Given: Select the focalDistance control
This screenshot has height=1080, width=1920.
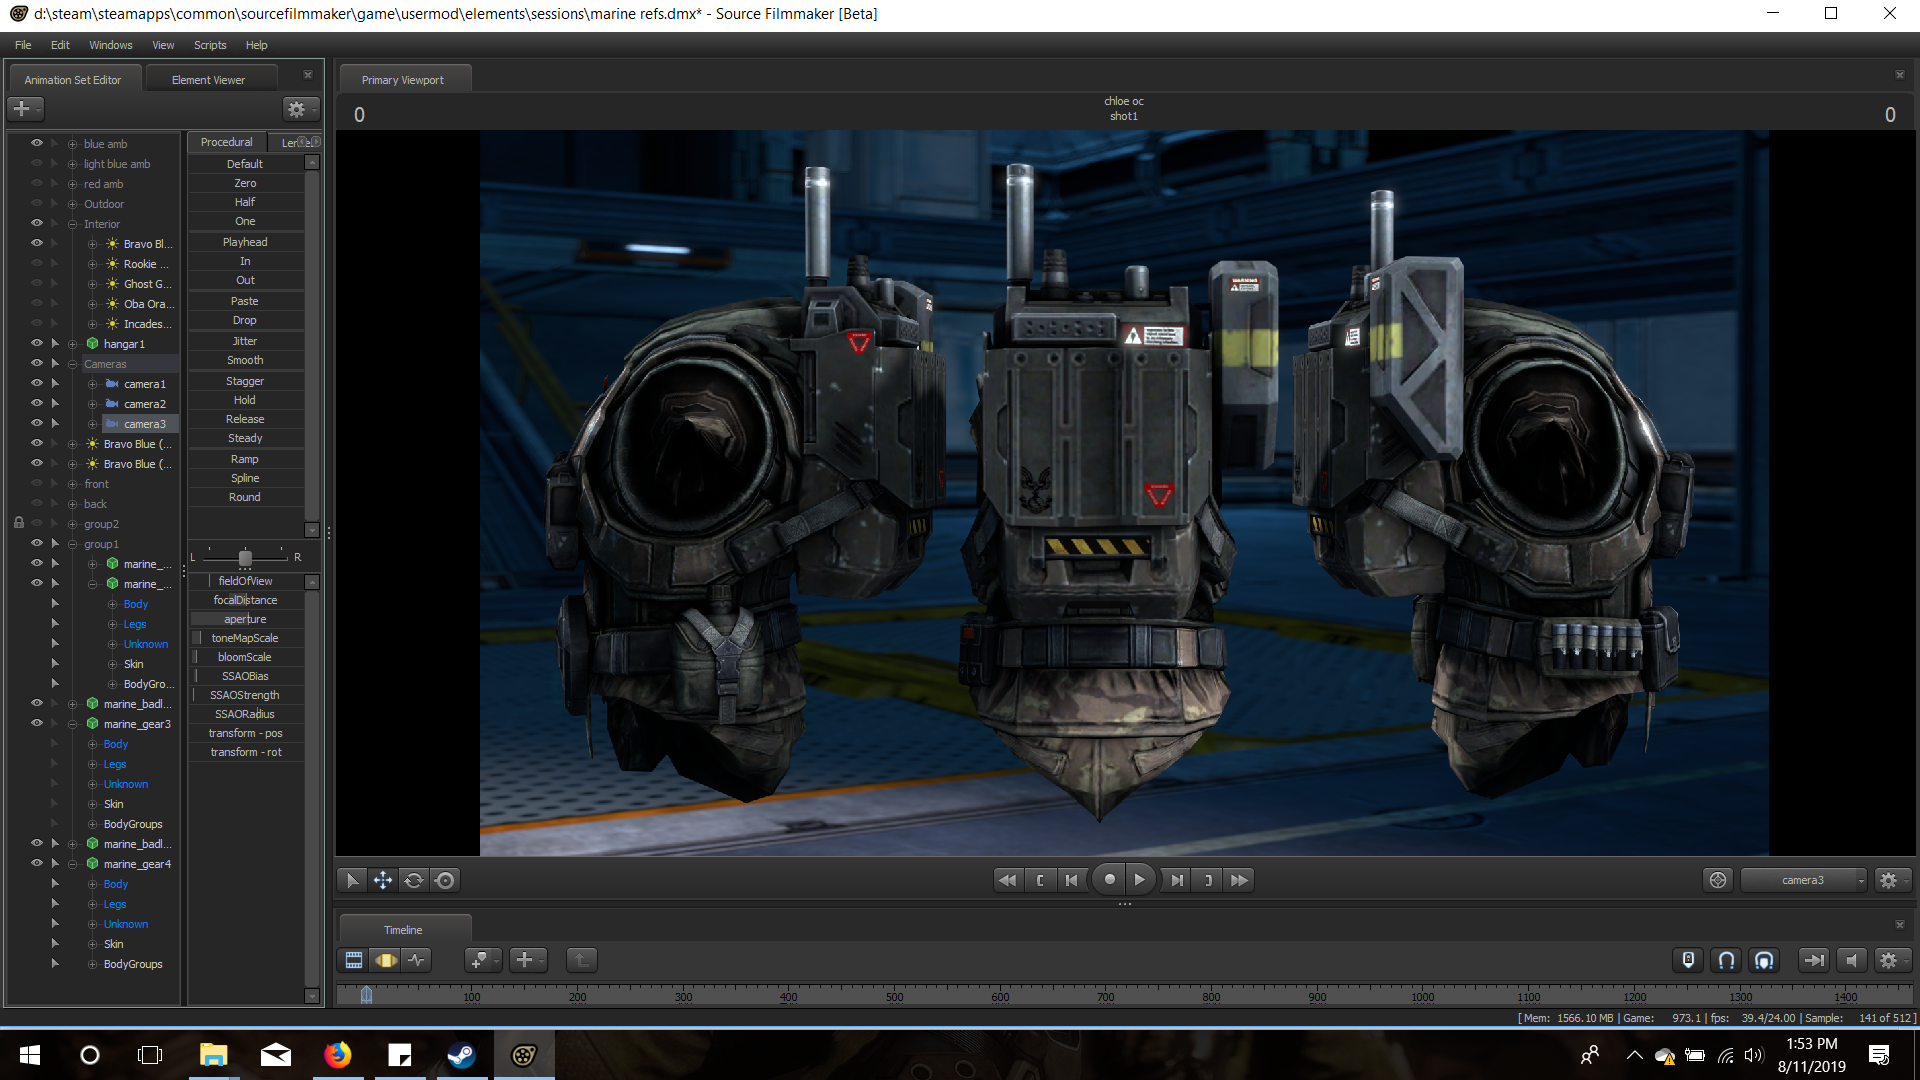Looking at the screenshot, I should [245, 600].
